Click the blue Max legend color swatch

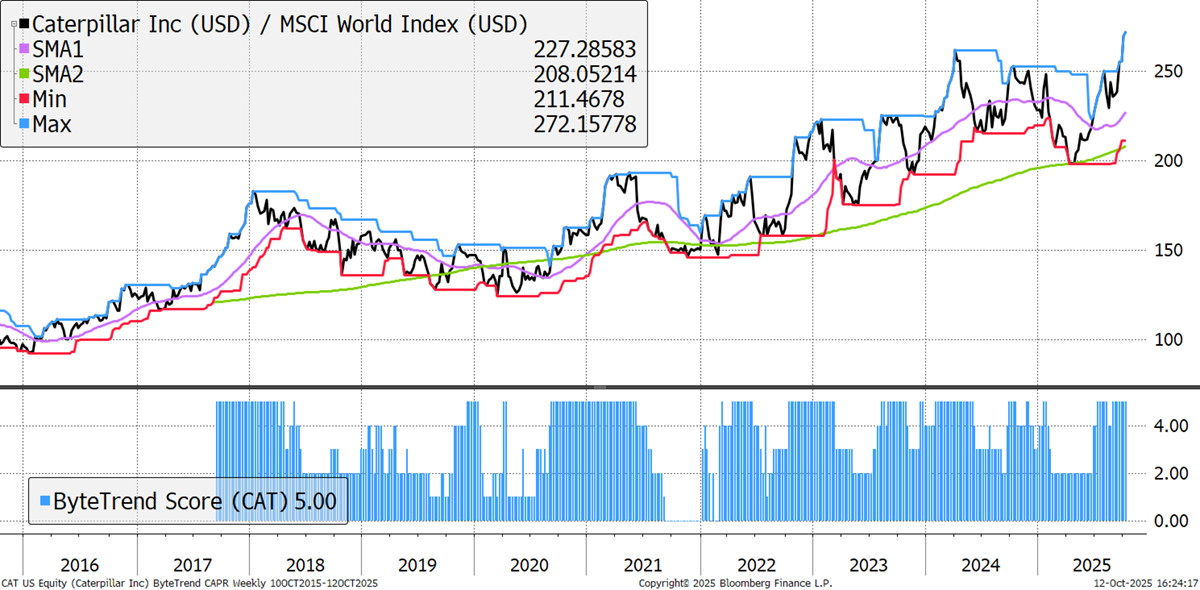tap(23, 124)
